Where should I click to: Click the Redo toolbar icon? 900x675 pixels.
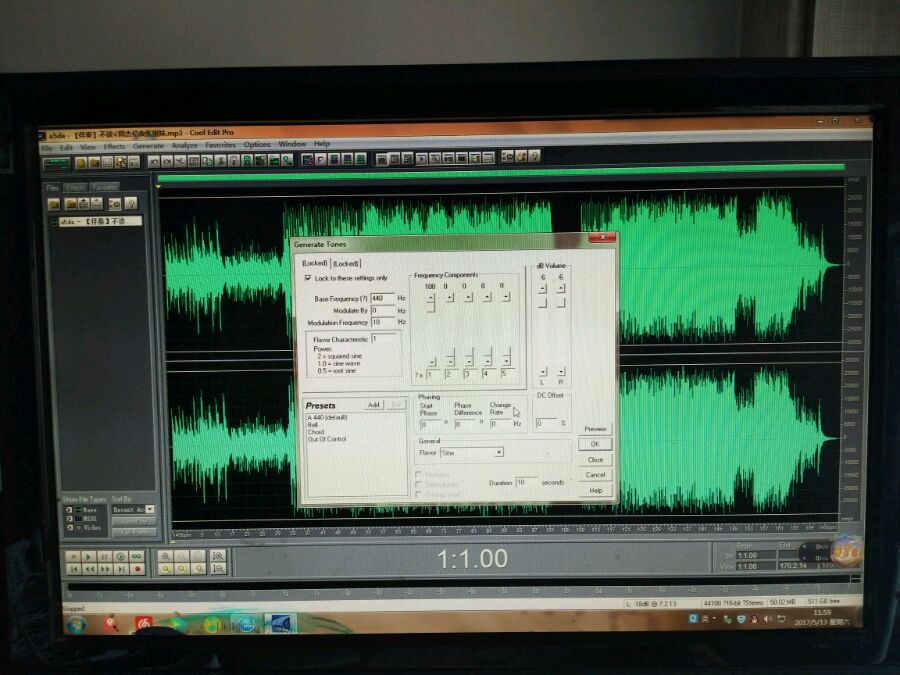(x=167, y=162)
